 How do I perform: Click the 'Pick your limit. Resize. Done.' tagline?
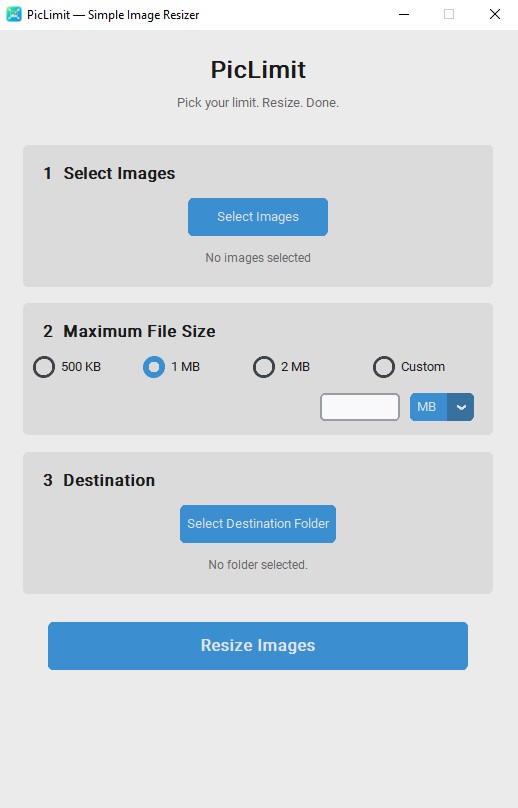[x=258, y=103]
